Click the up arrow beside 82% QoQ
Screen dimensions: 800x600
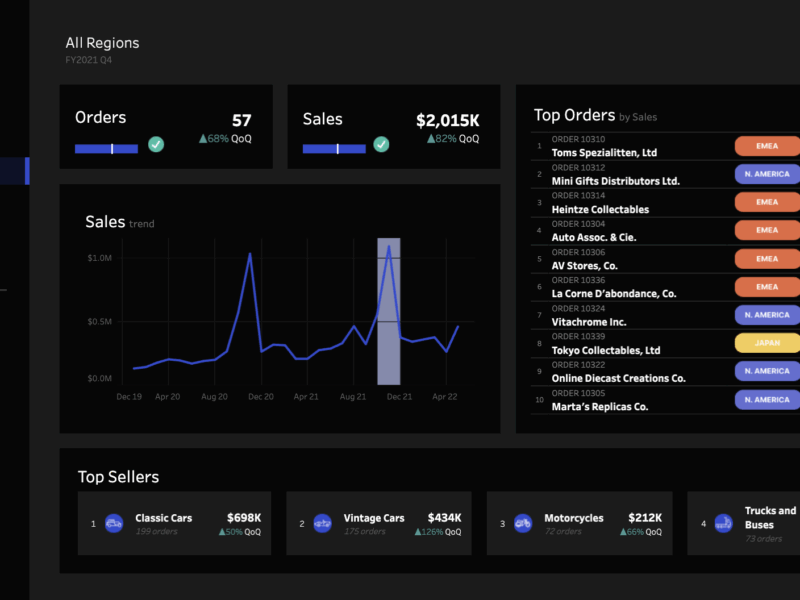click(431, 139)
